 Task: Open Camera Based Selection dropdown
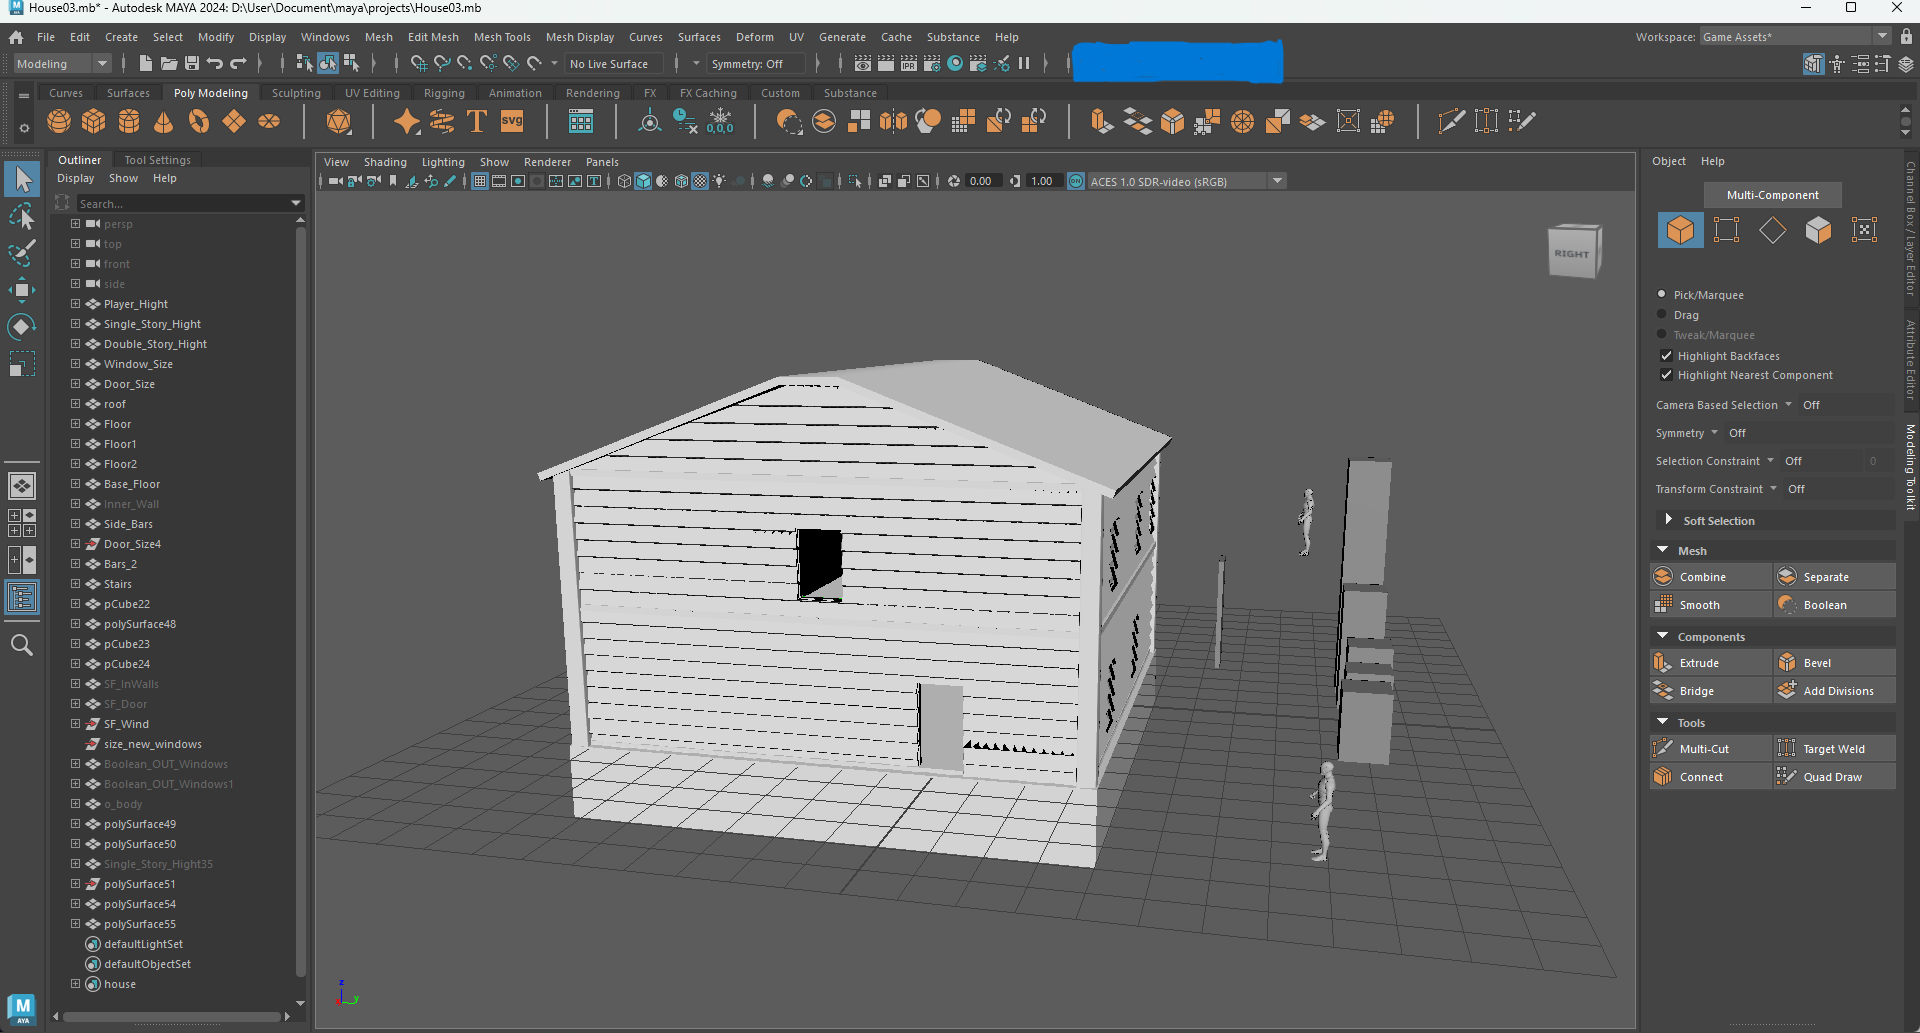point(1724,405)
